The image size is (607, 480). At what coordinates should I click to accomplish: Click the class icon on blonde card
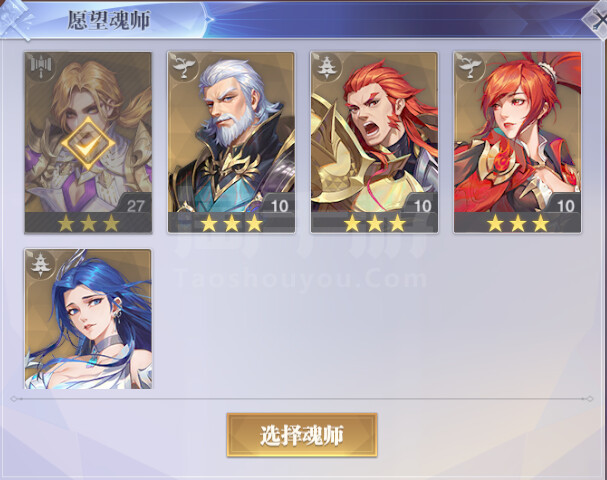click(40, 67)
